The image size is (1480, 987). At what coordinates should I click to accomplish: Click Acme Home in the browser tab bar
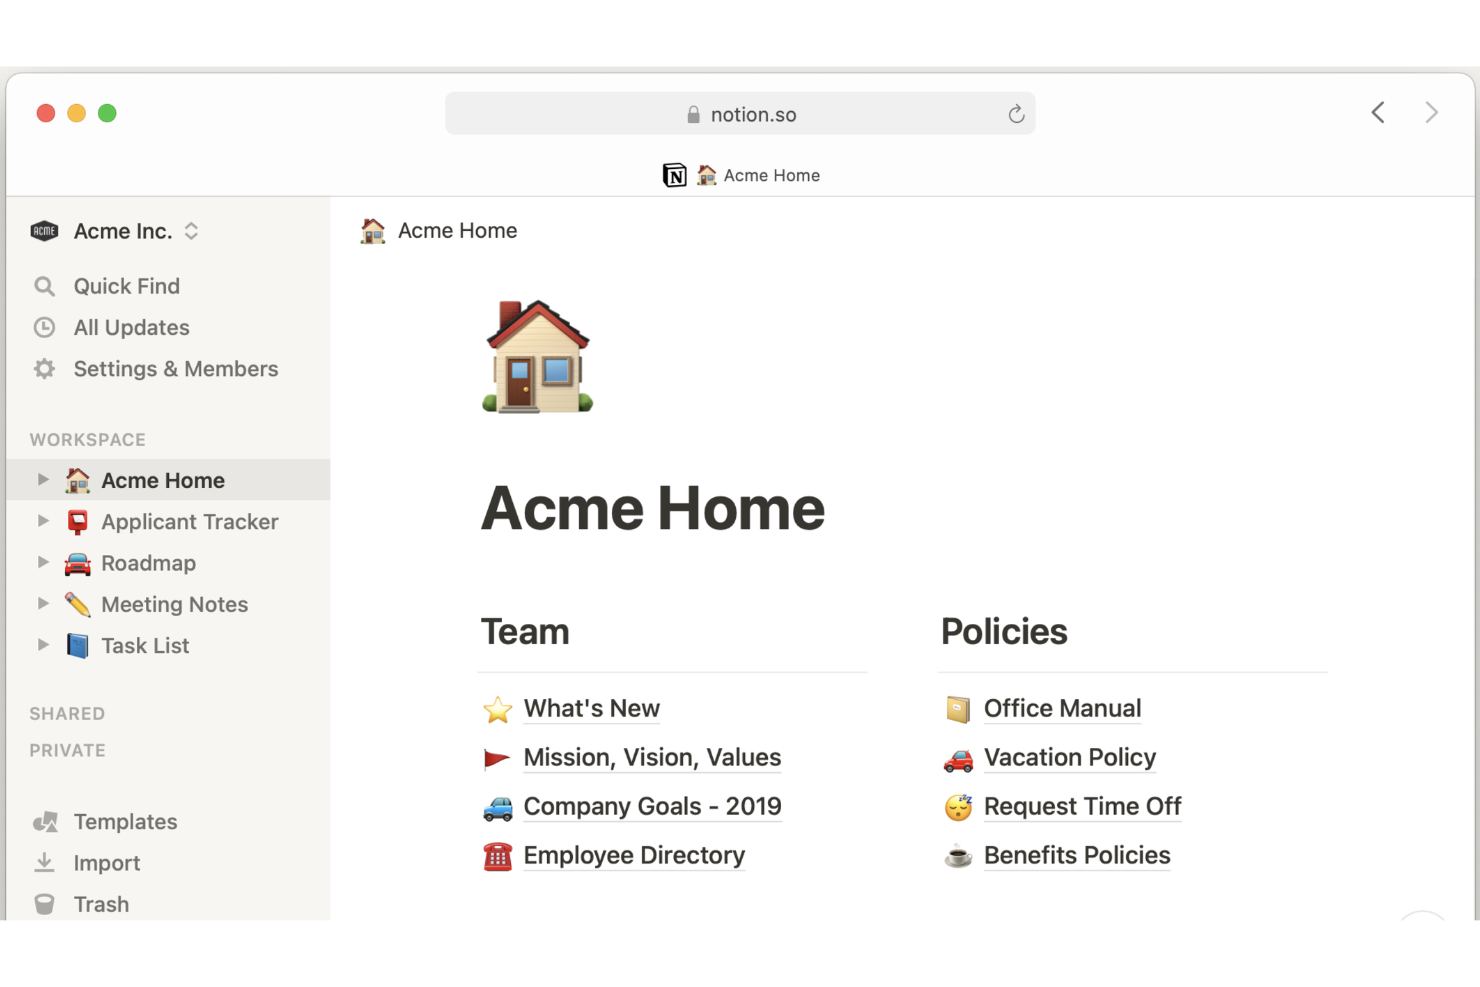tap(772, 174)
